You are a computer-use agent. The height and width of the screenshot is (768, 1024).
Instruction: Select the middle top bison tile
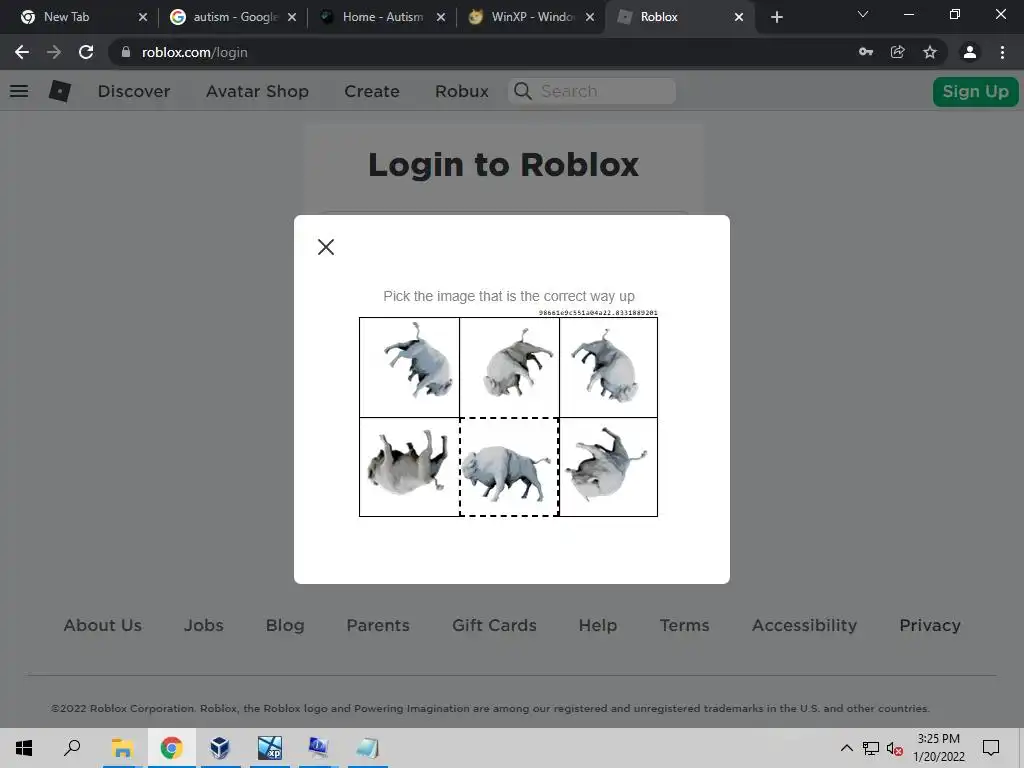(509, 367)
